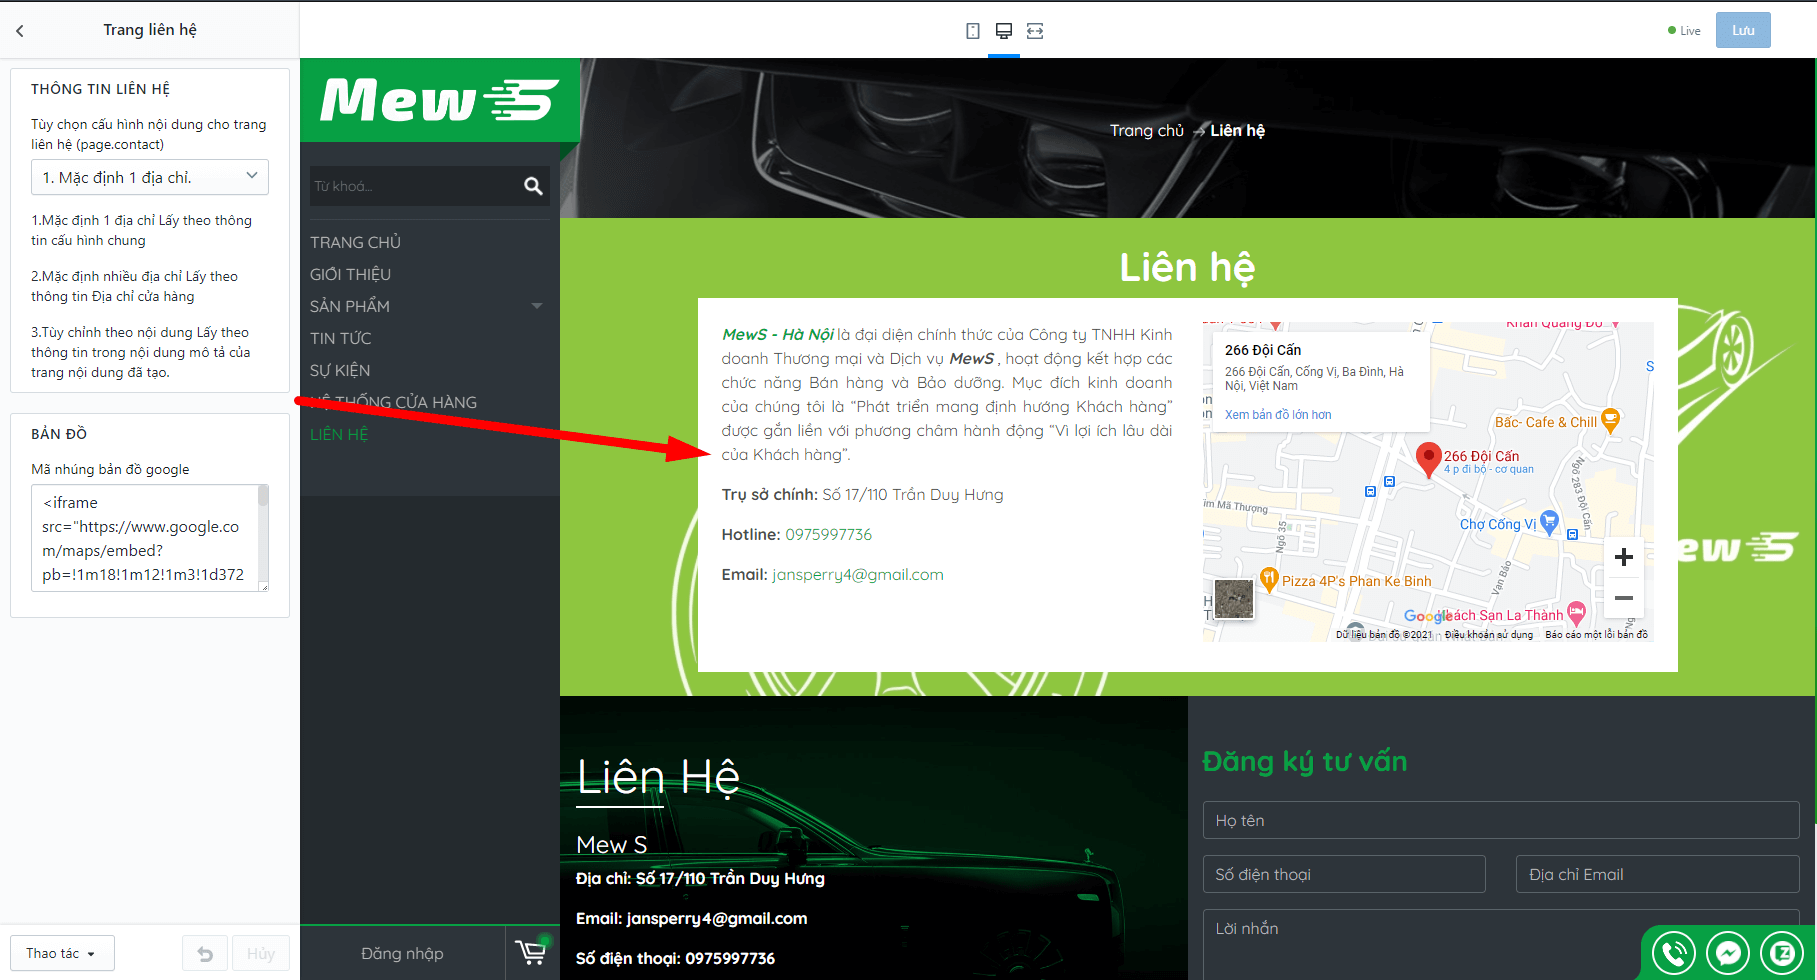Open TRANG CHỦ menu item

pos(355,242)
